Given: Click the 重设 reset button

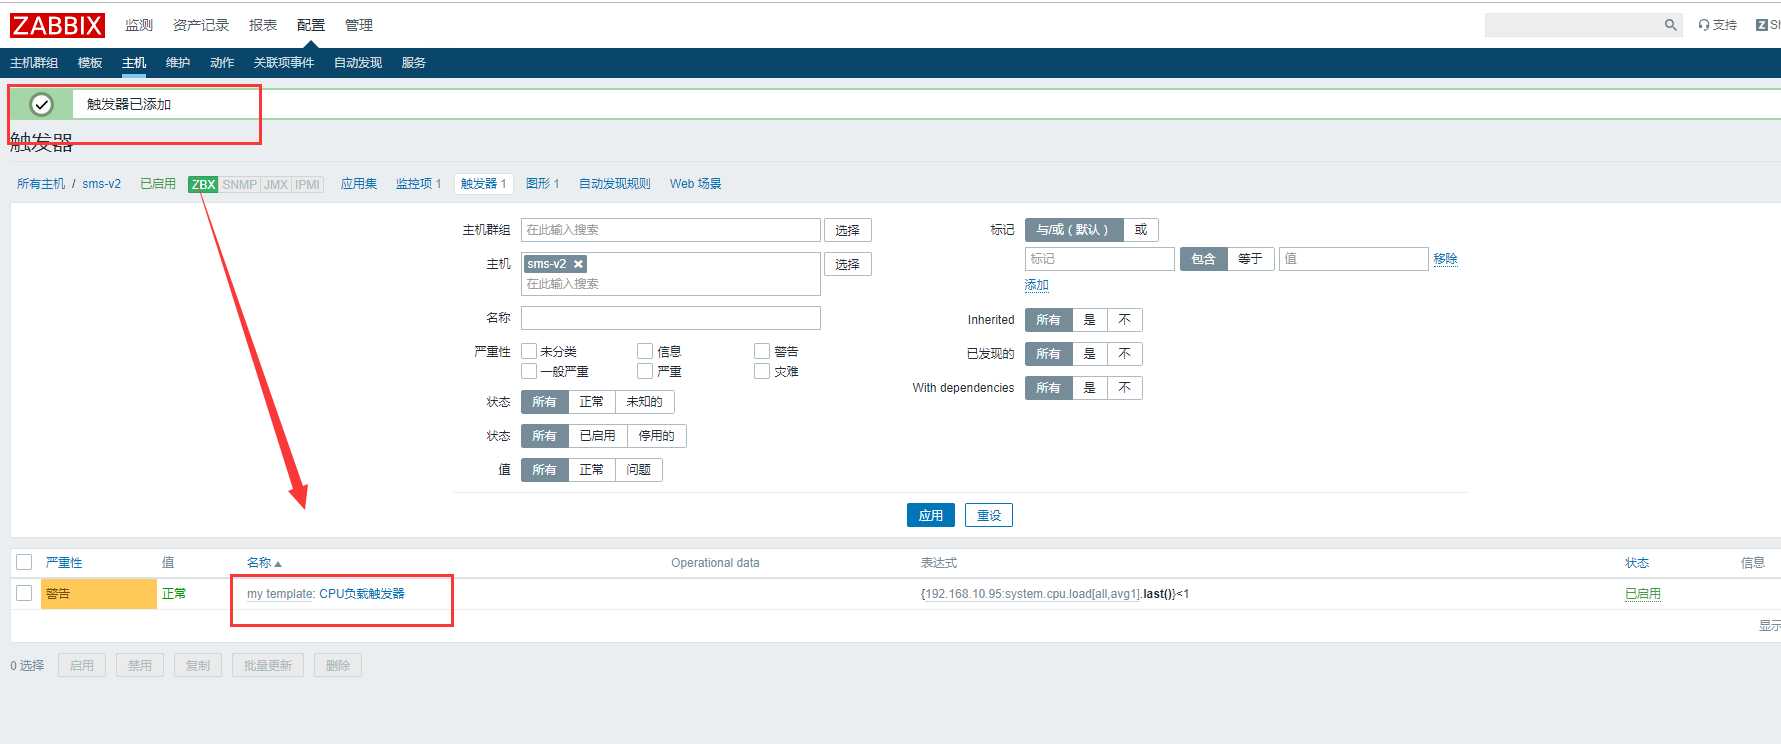Looking at the screenshot, I should pyautogui.click(x=989, y=515).
